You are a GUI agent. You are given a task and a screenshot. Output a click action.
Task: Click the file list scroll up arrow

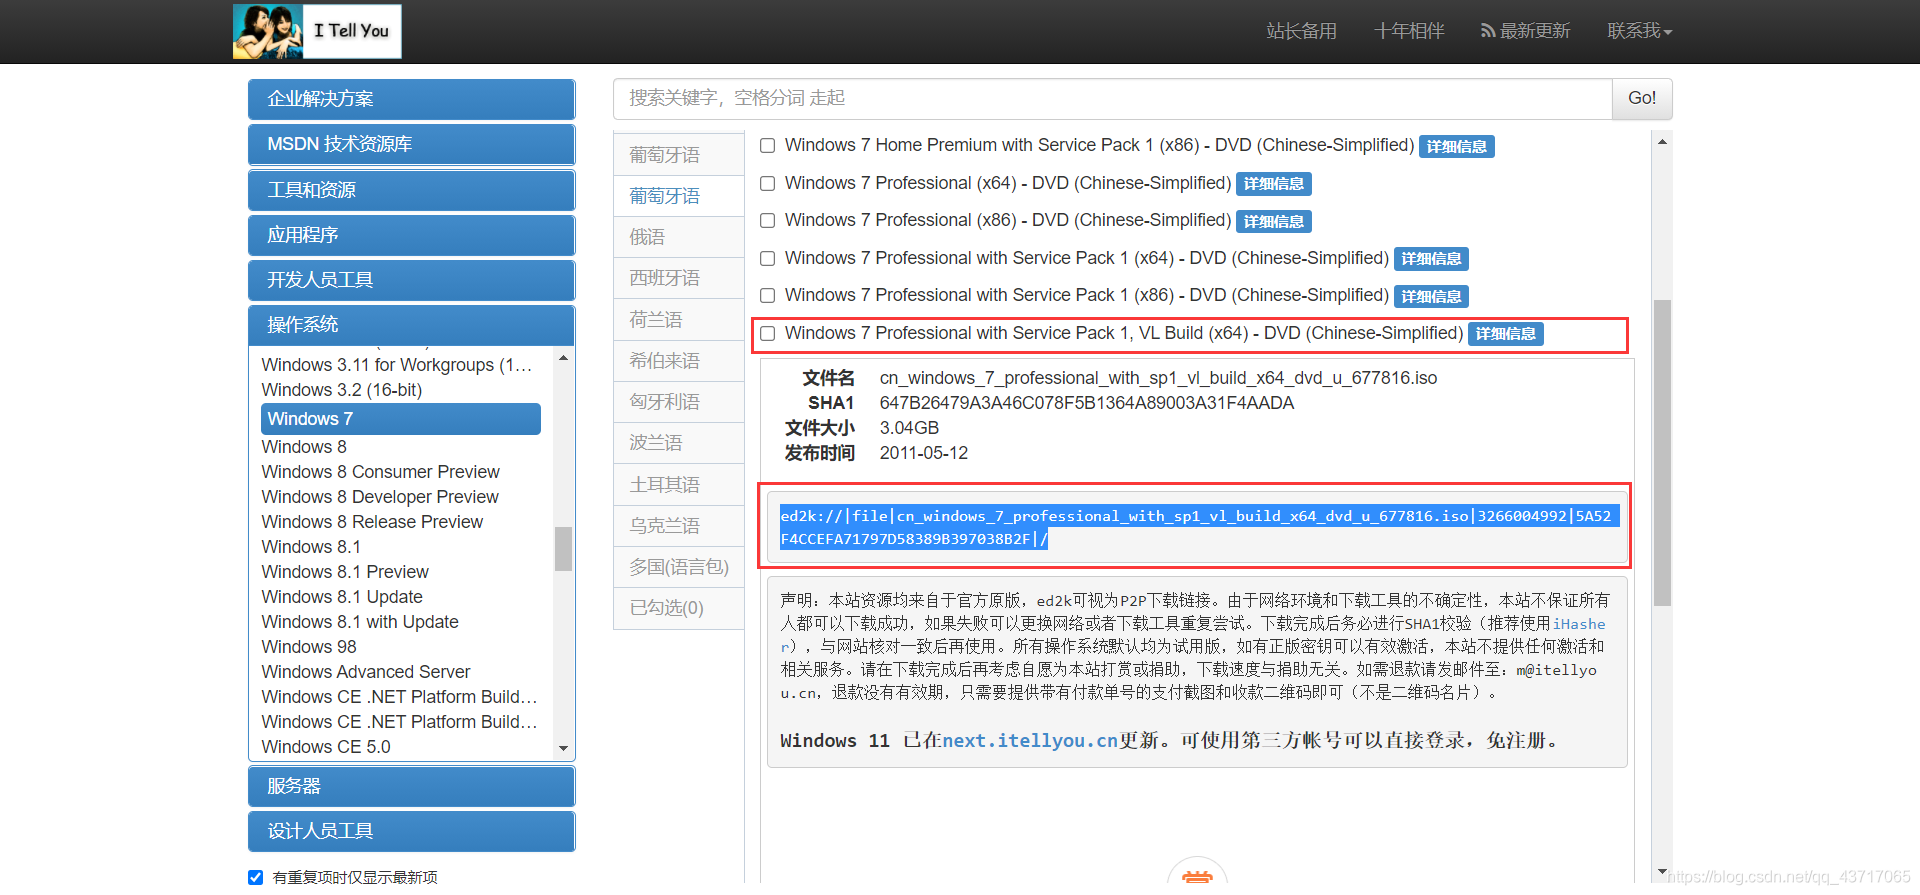(x=1662, y=142)
